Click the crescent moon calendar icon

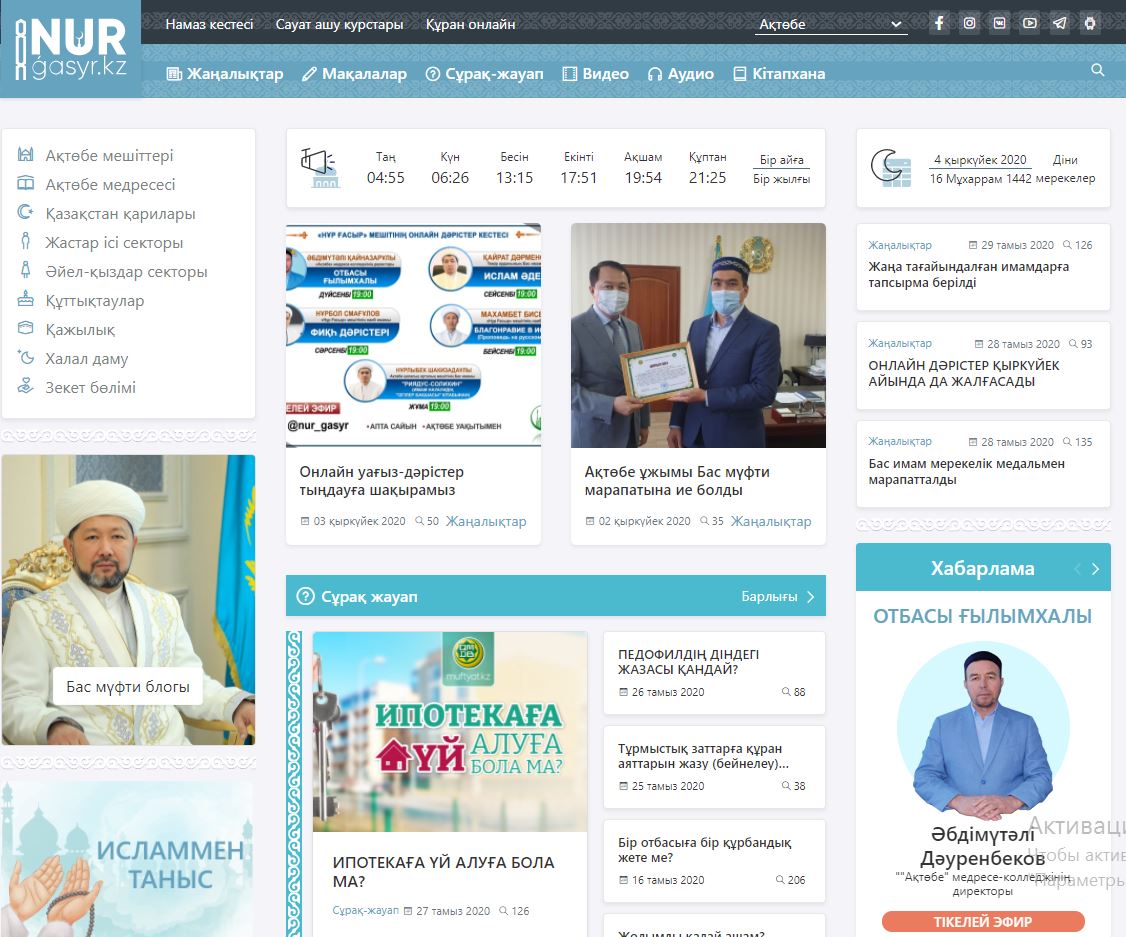pos(890,168)
